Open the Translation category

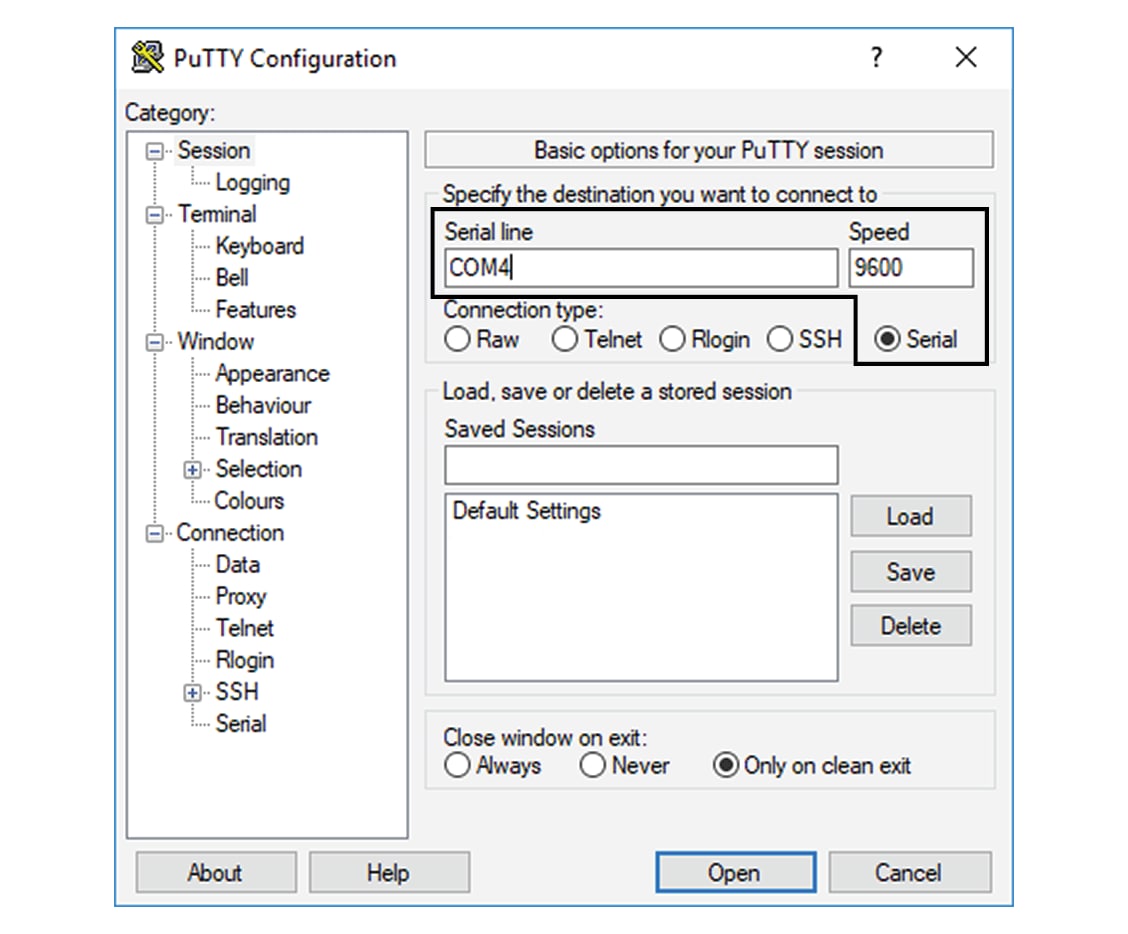266,437
